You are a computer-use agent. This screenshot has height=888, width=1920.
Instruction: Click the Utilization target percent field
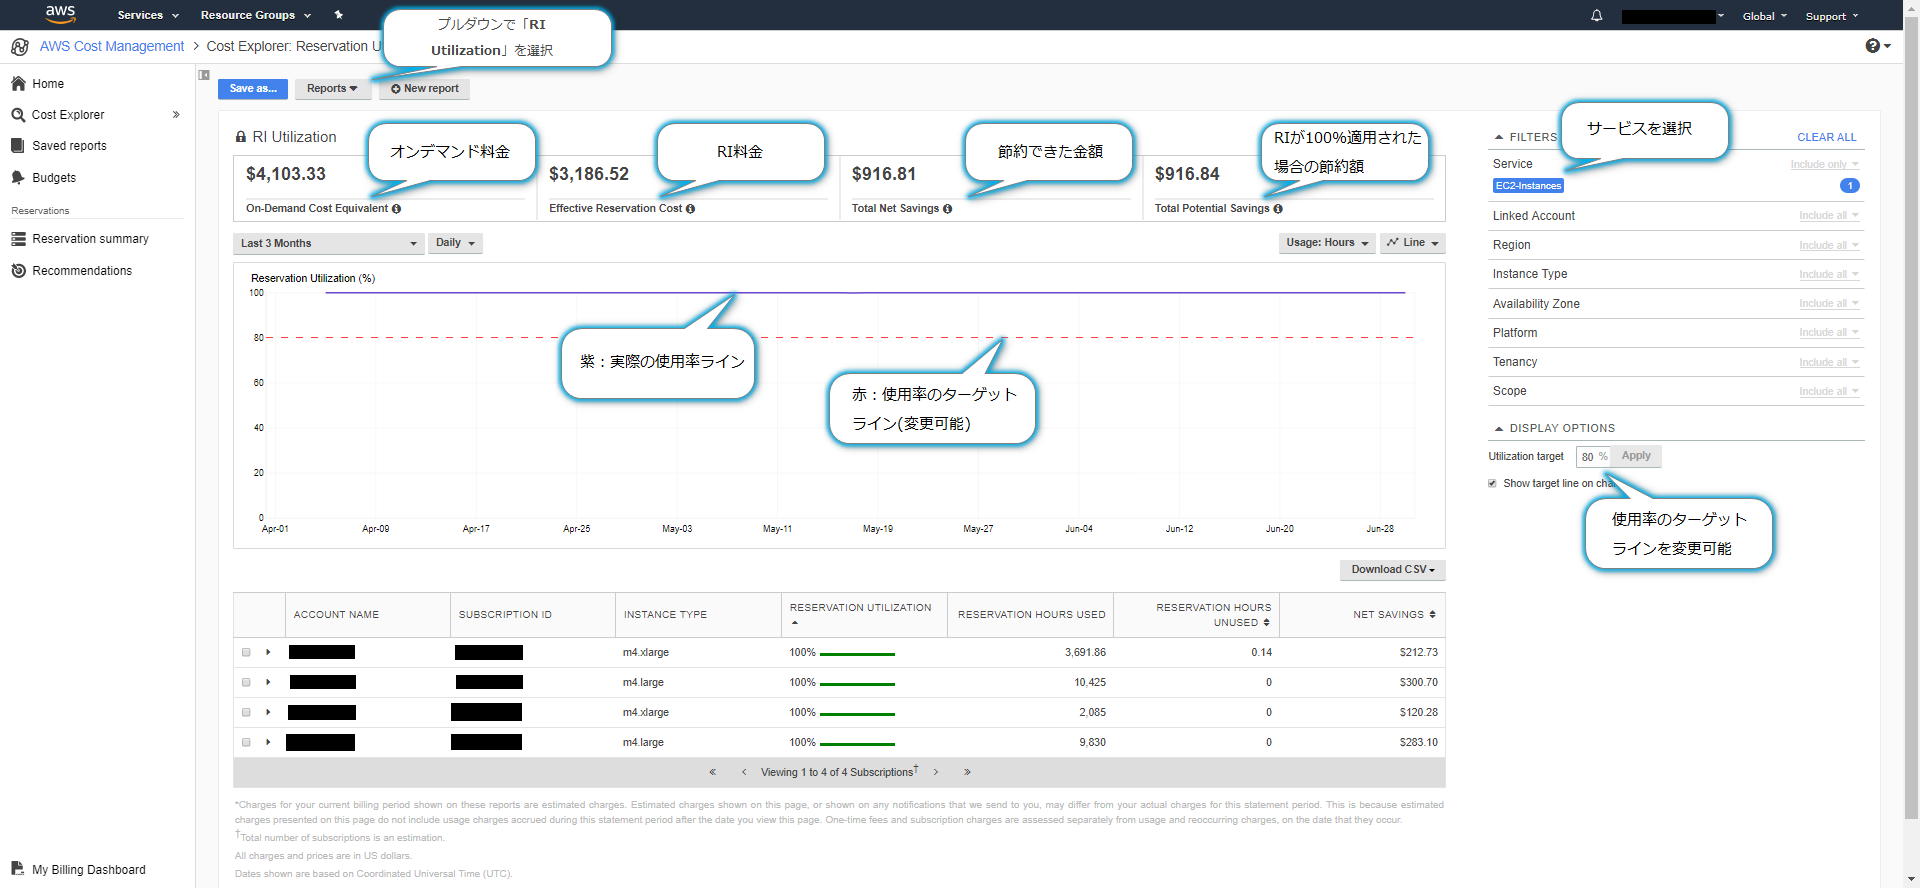(x=1594, y=457)
